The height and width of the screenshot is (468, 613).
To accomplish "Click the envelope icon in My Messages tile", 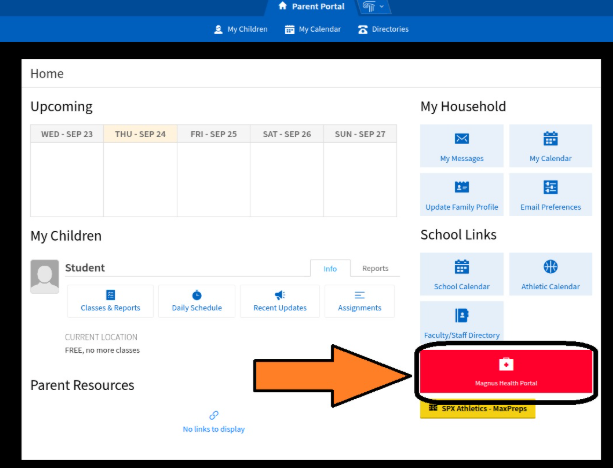I will [x=462, y=139].
